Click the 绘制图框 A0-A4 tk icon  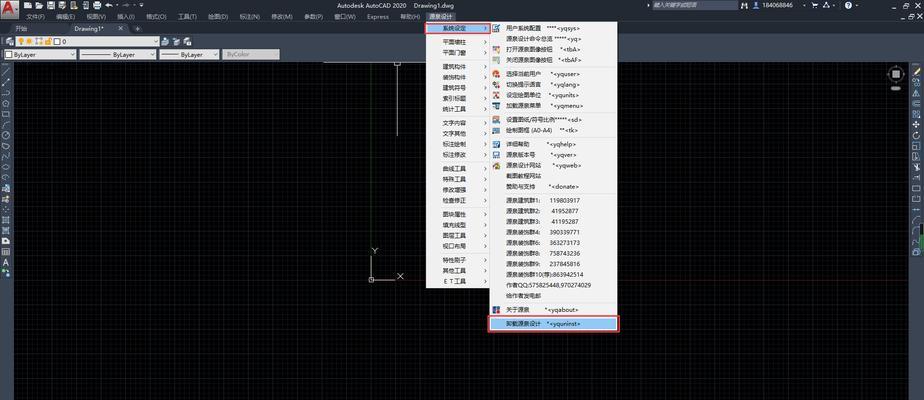pyautogui.click(x=496, y=130)
